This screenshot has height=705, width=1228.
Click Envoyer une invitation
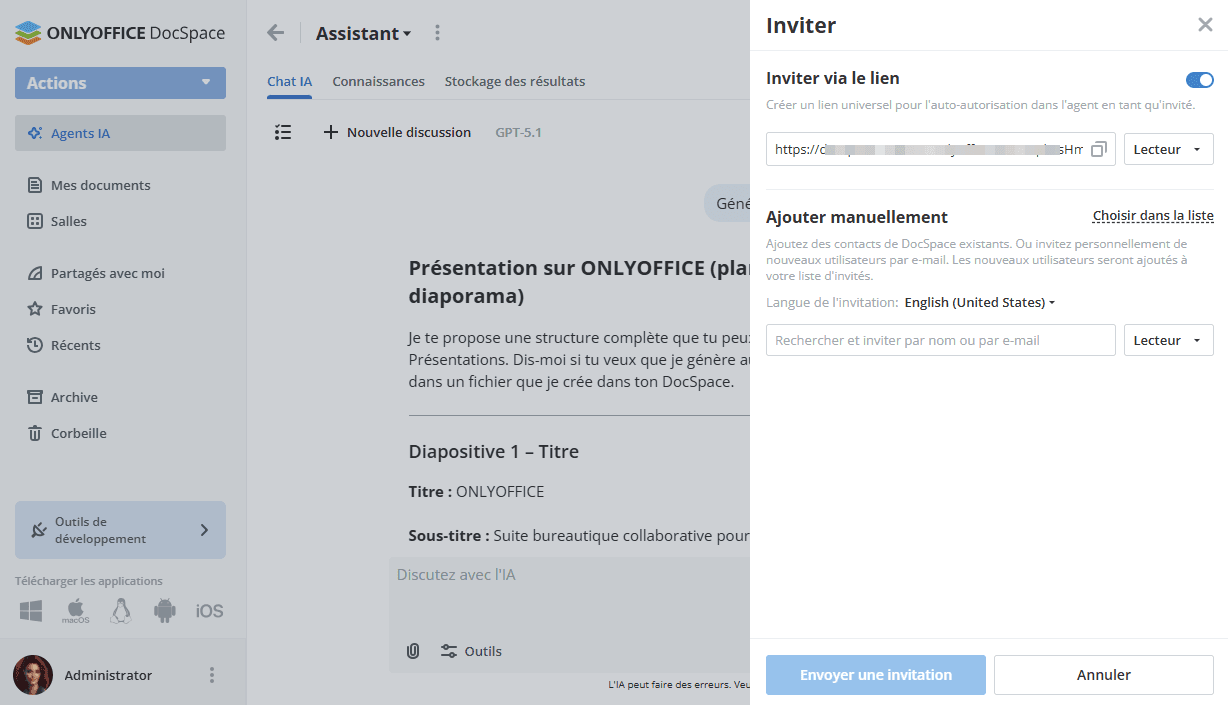[x=875, y=675]
